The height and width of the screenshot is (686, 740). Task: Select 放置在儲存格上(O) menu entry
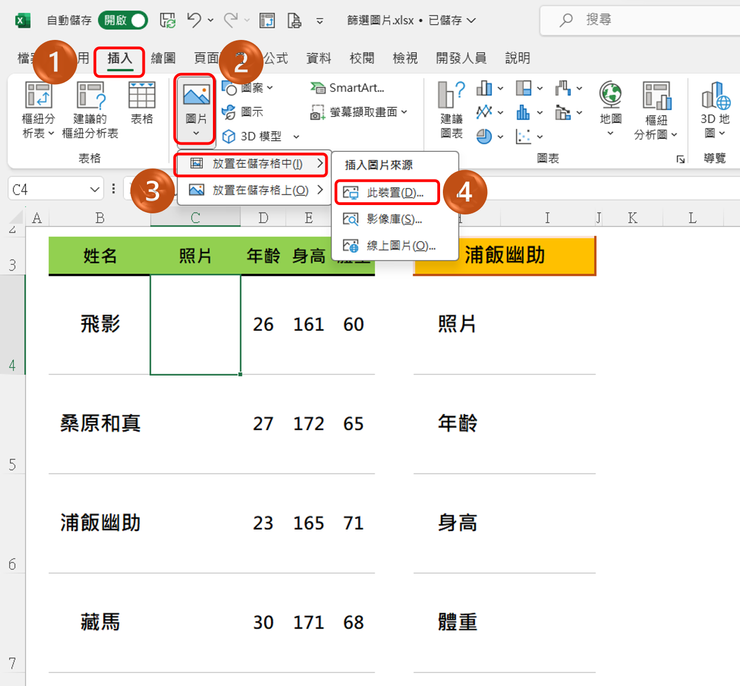point(254,190)
